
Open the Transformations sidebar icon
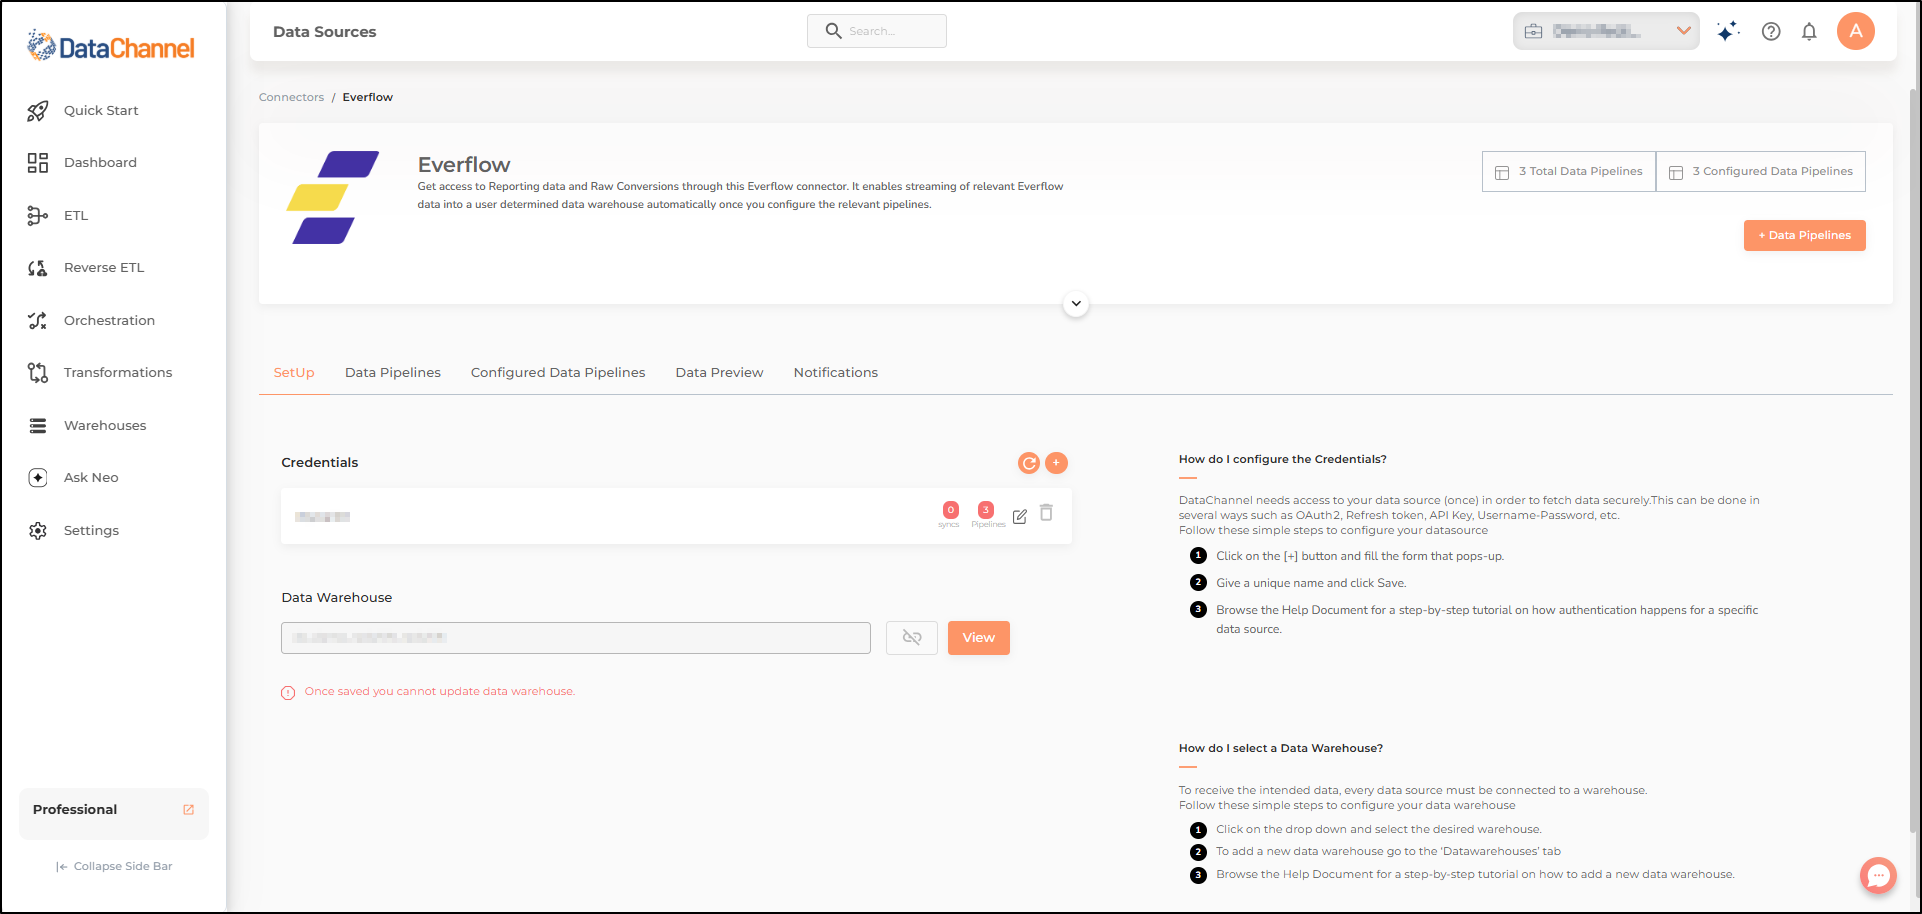coord(38,373)
